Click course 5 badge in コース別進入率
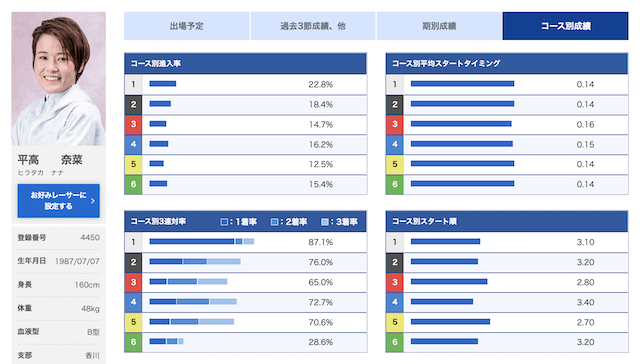This screenshot has width=640, height=364. tap(133, 164)
